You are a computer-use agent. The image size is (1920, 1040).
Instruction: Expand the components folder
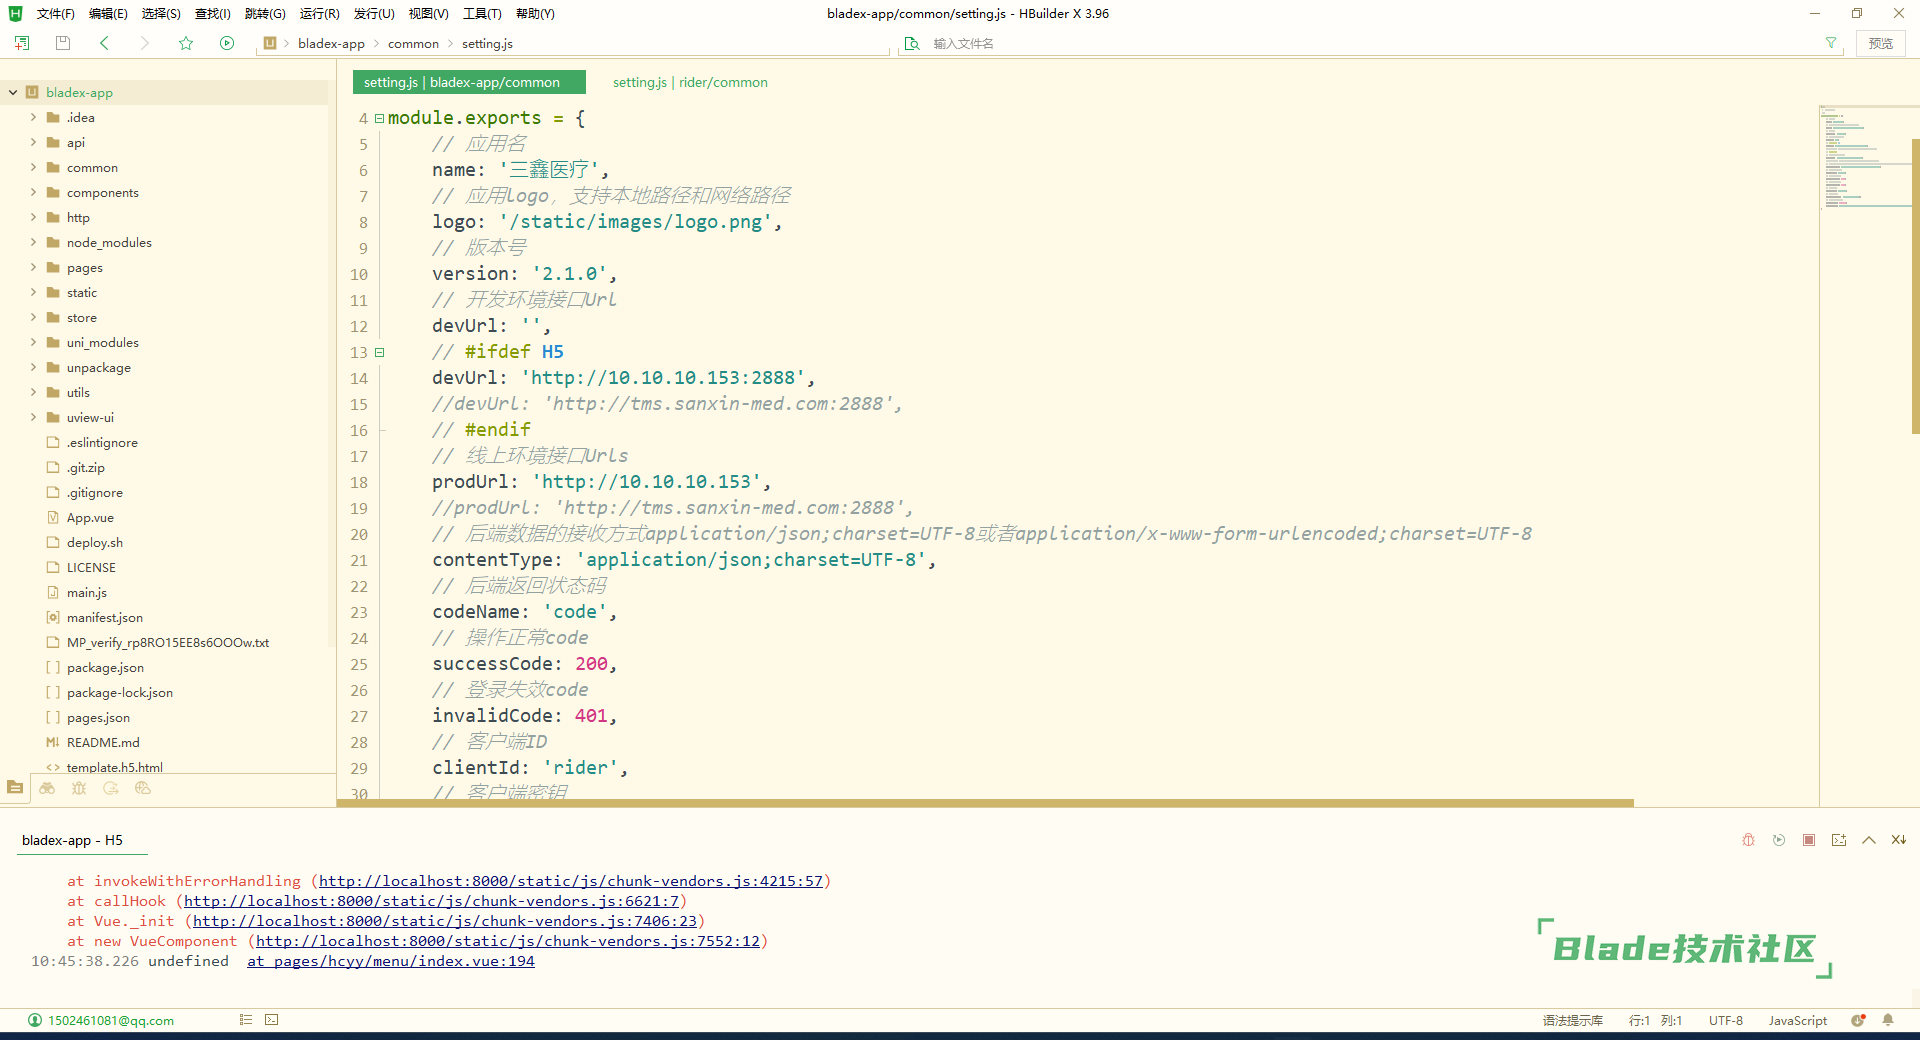tap(33, 192)
